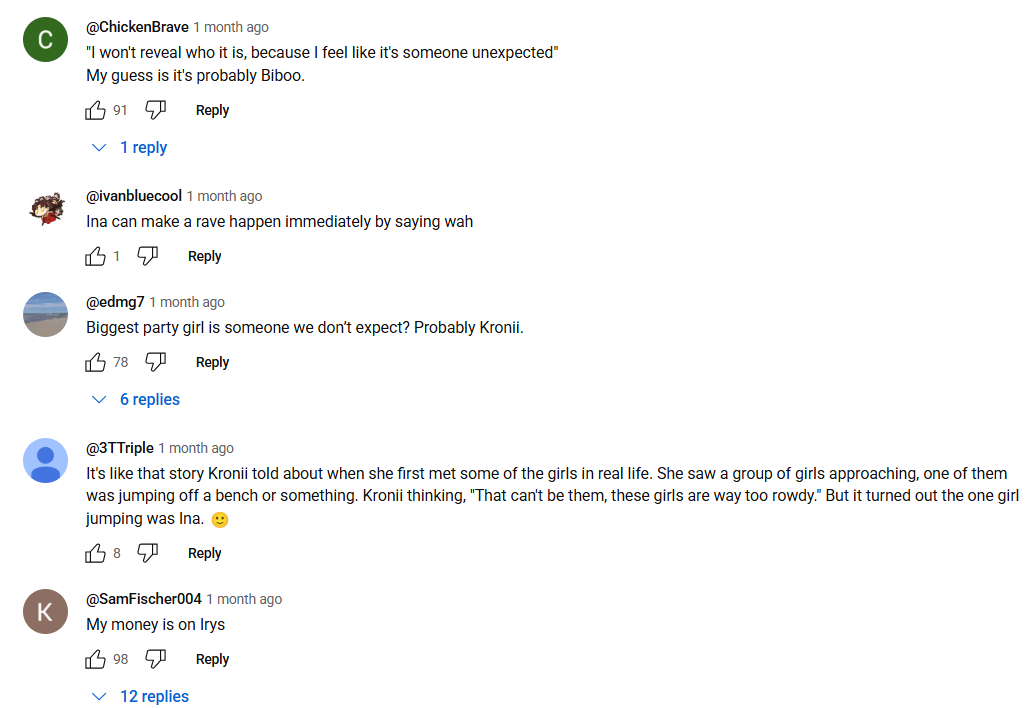Open @edmg7 channel username link
1031x708 pixels.
point(115,302)
